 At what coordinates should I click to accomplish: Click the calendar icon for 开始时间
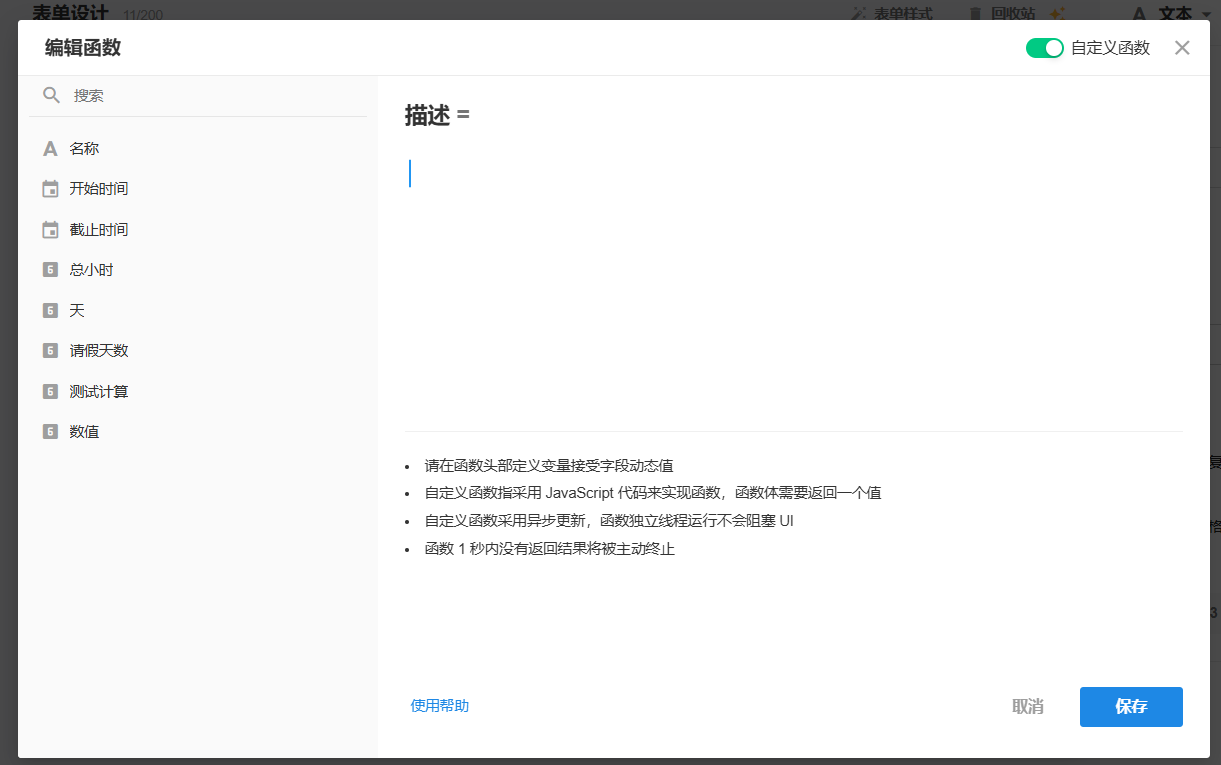[x=50, y=189]
